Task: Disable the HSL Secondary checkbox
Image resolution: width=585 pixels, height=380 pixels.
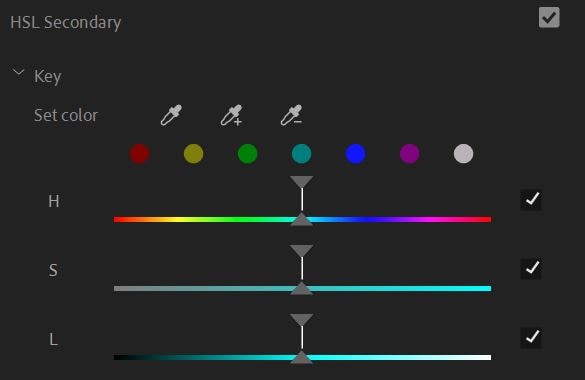Action: click(549, 18)
